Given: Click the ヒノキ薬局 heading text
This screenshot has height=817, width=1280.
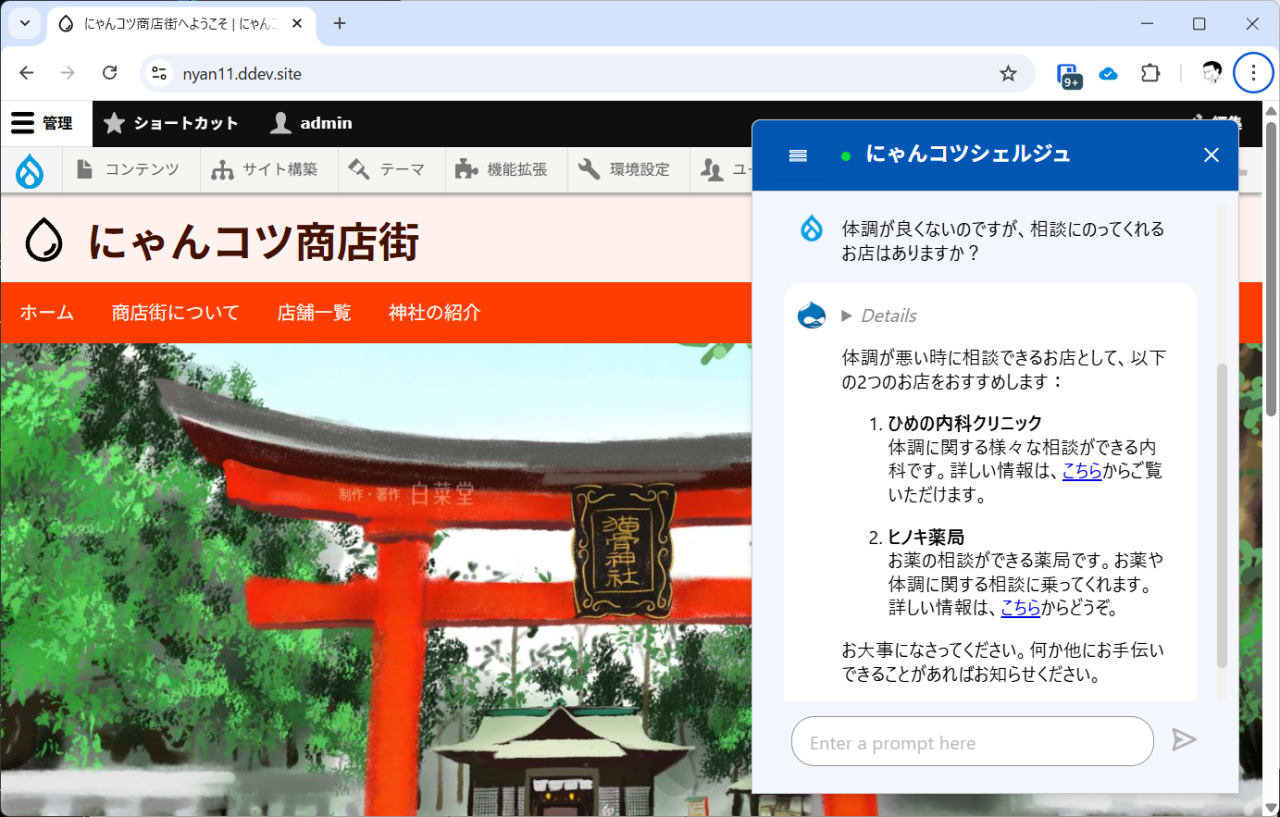Looking at the screenshot, I should tap(926, 537).
